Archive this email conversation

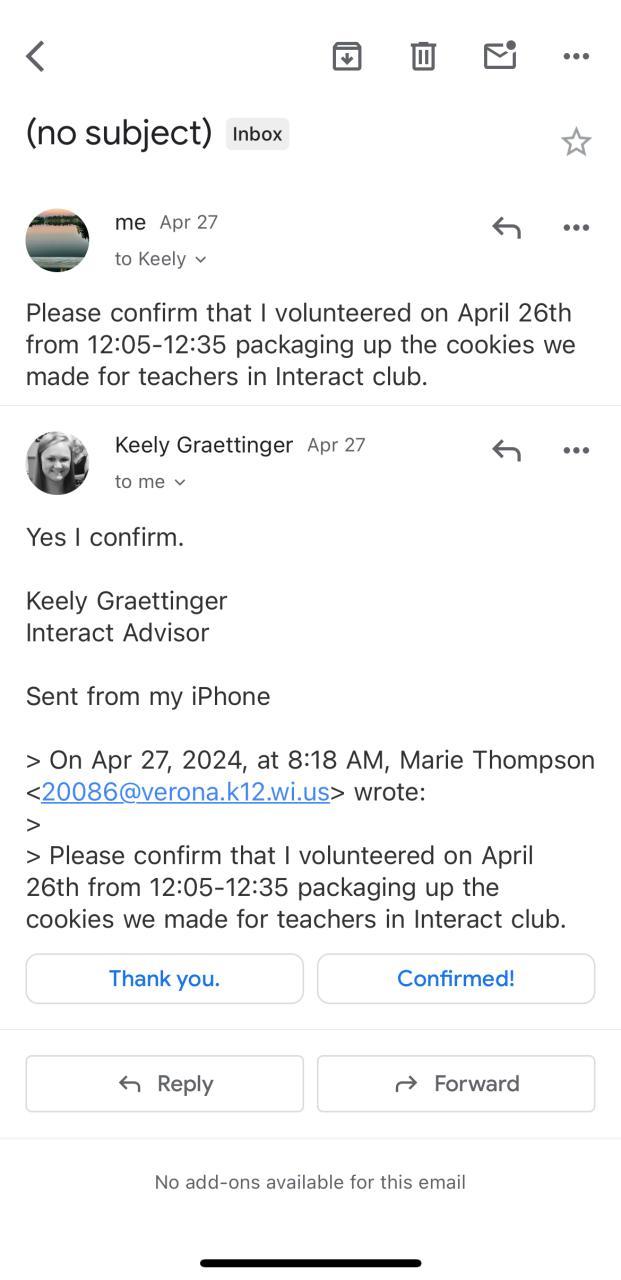pyautogui.click(x=347, y=56)
